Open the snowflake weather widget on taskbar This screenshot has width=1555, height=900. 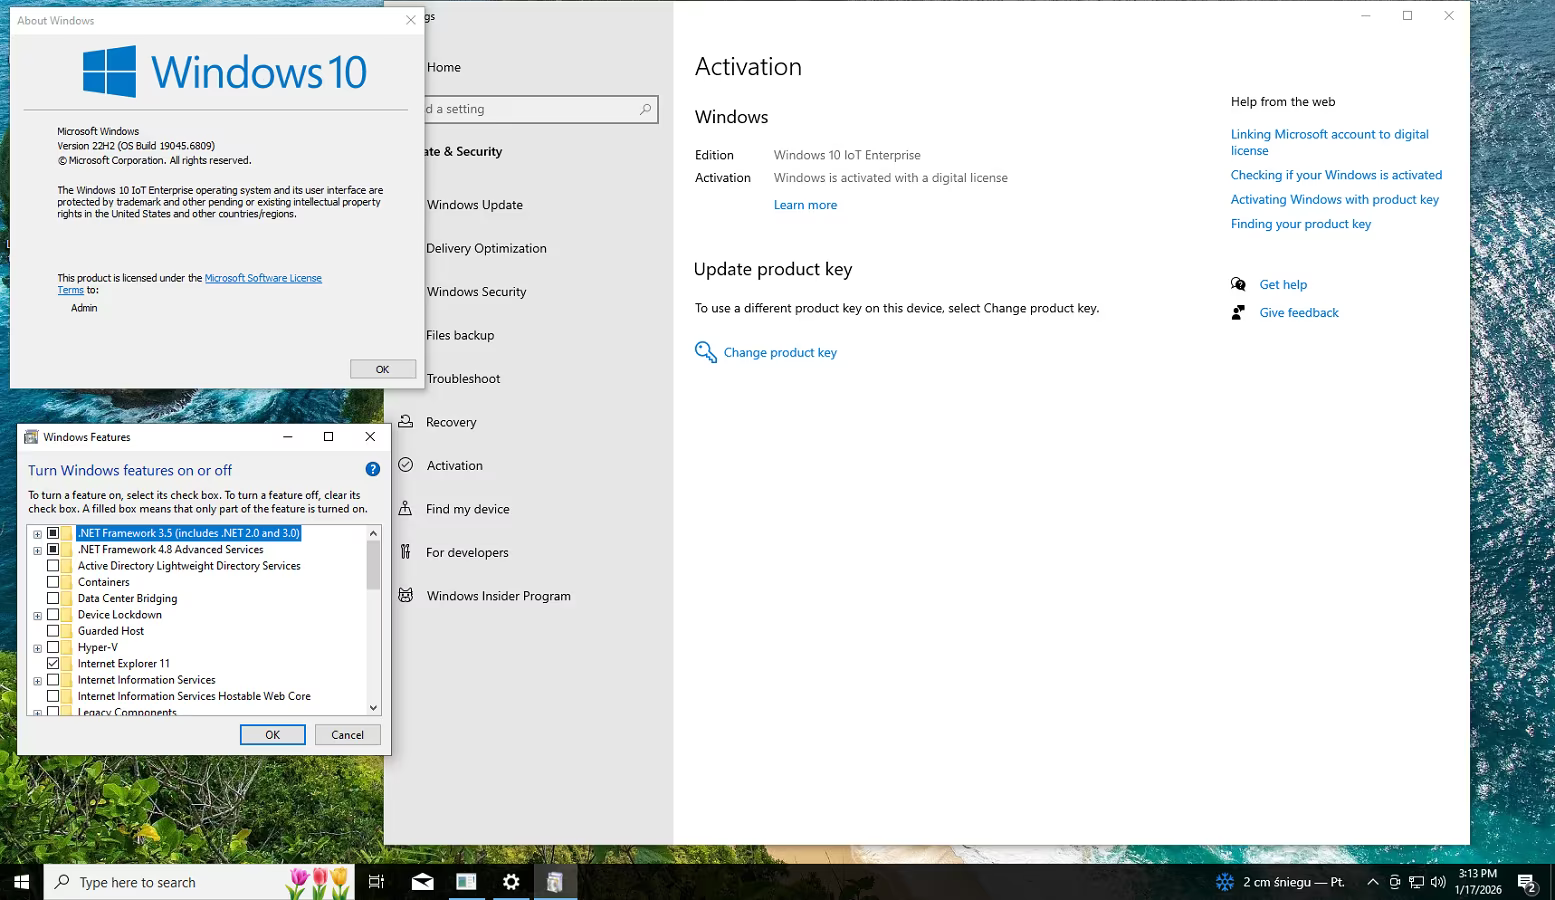tap(1225, 882)
